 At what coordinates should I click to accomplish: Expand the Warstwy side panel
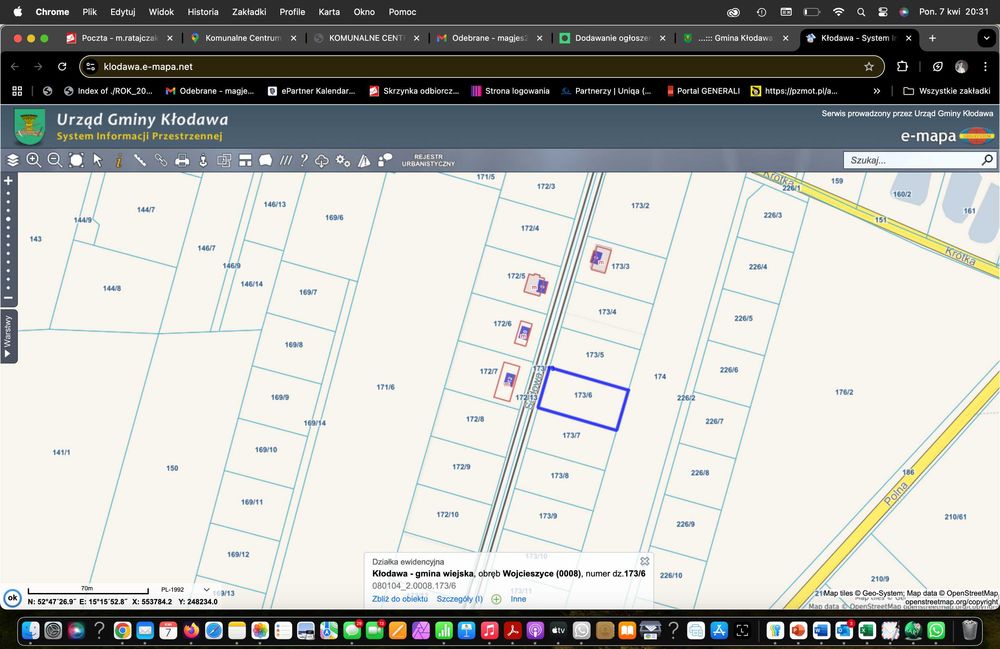point(8,336)
